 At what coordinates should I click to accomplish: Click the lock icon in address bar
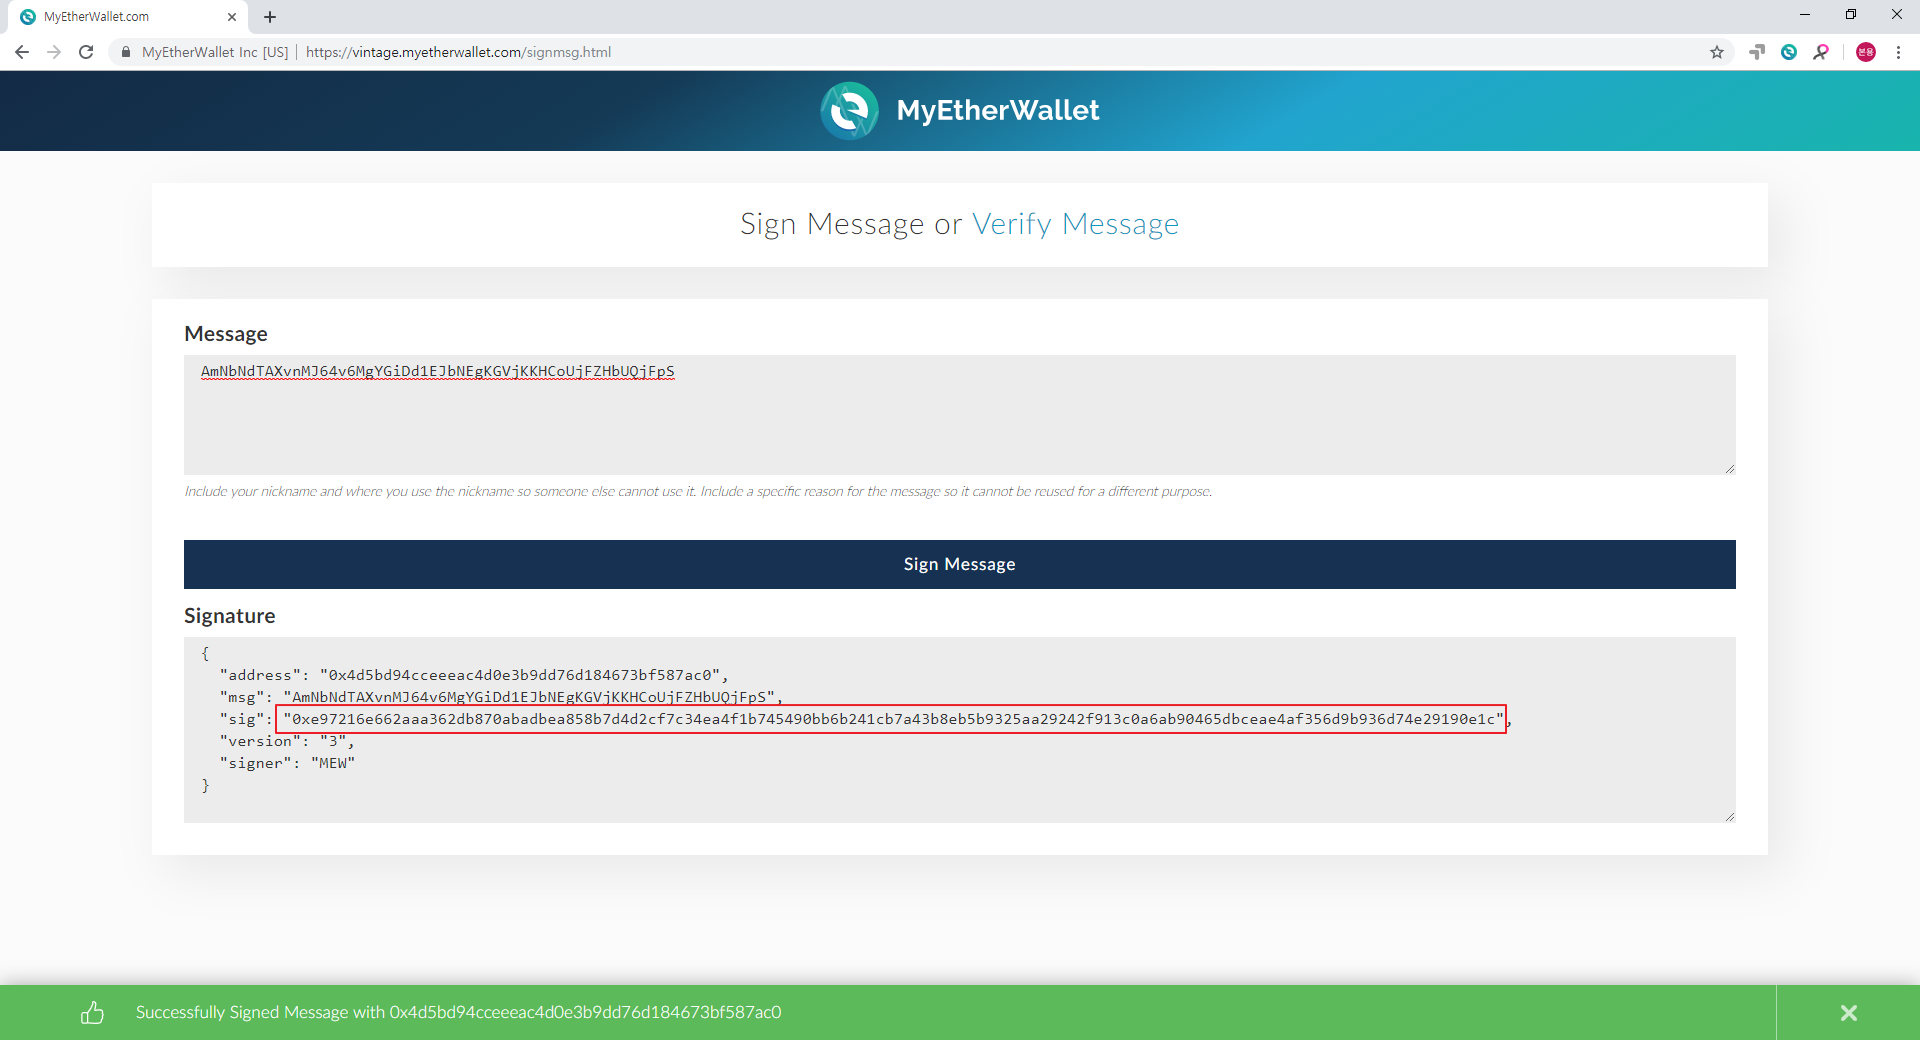(x=126, y=52)
